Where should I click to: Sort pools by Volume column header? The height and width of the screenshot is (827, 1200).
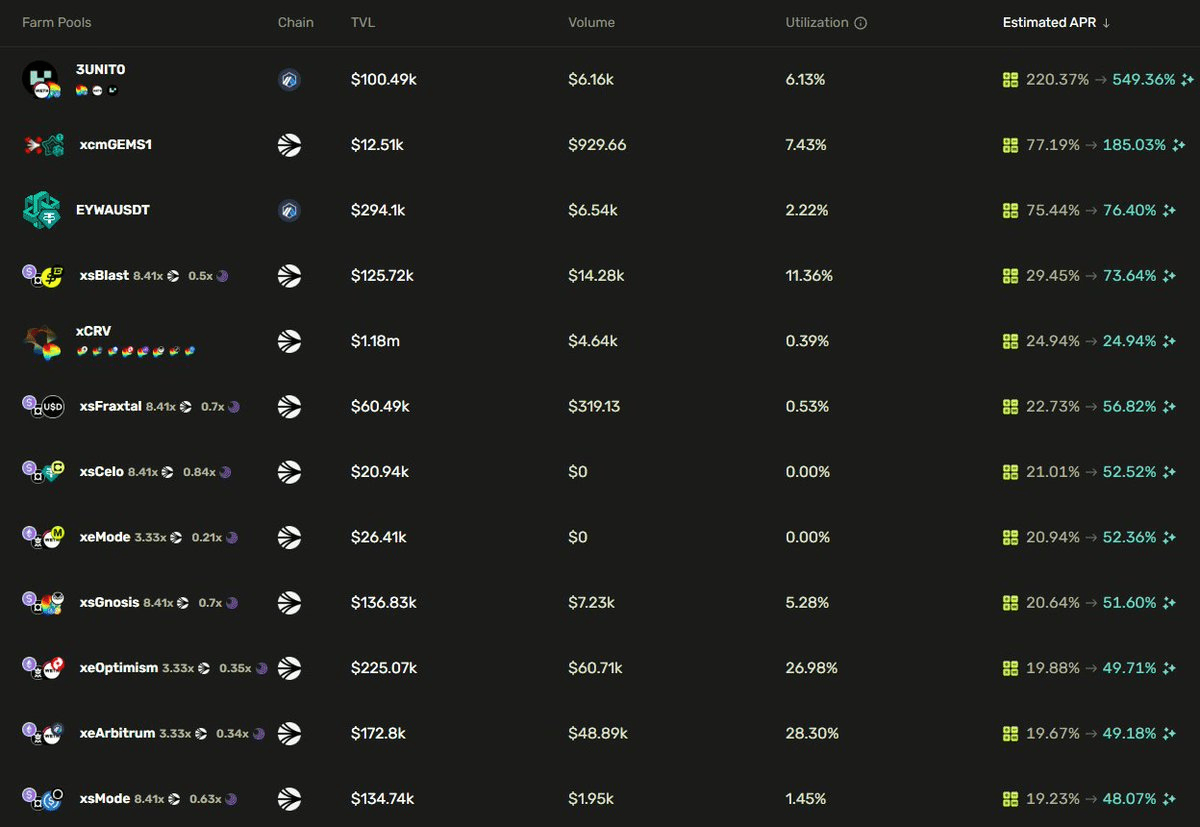click(x=591, y=23)
